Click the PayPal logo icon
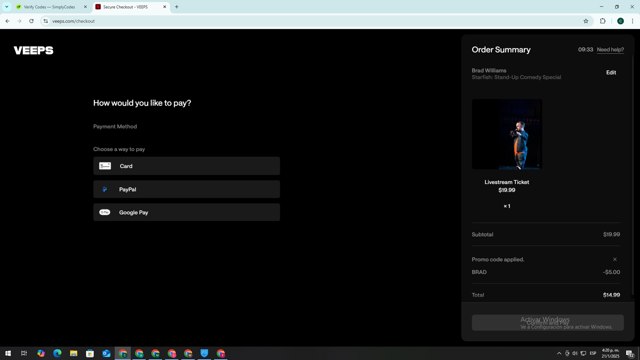This screenshot has width=640, height=360. click(x=104, y=189)
